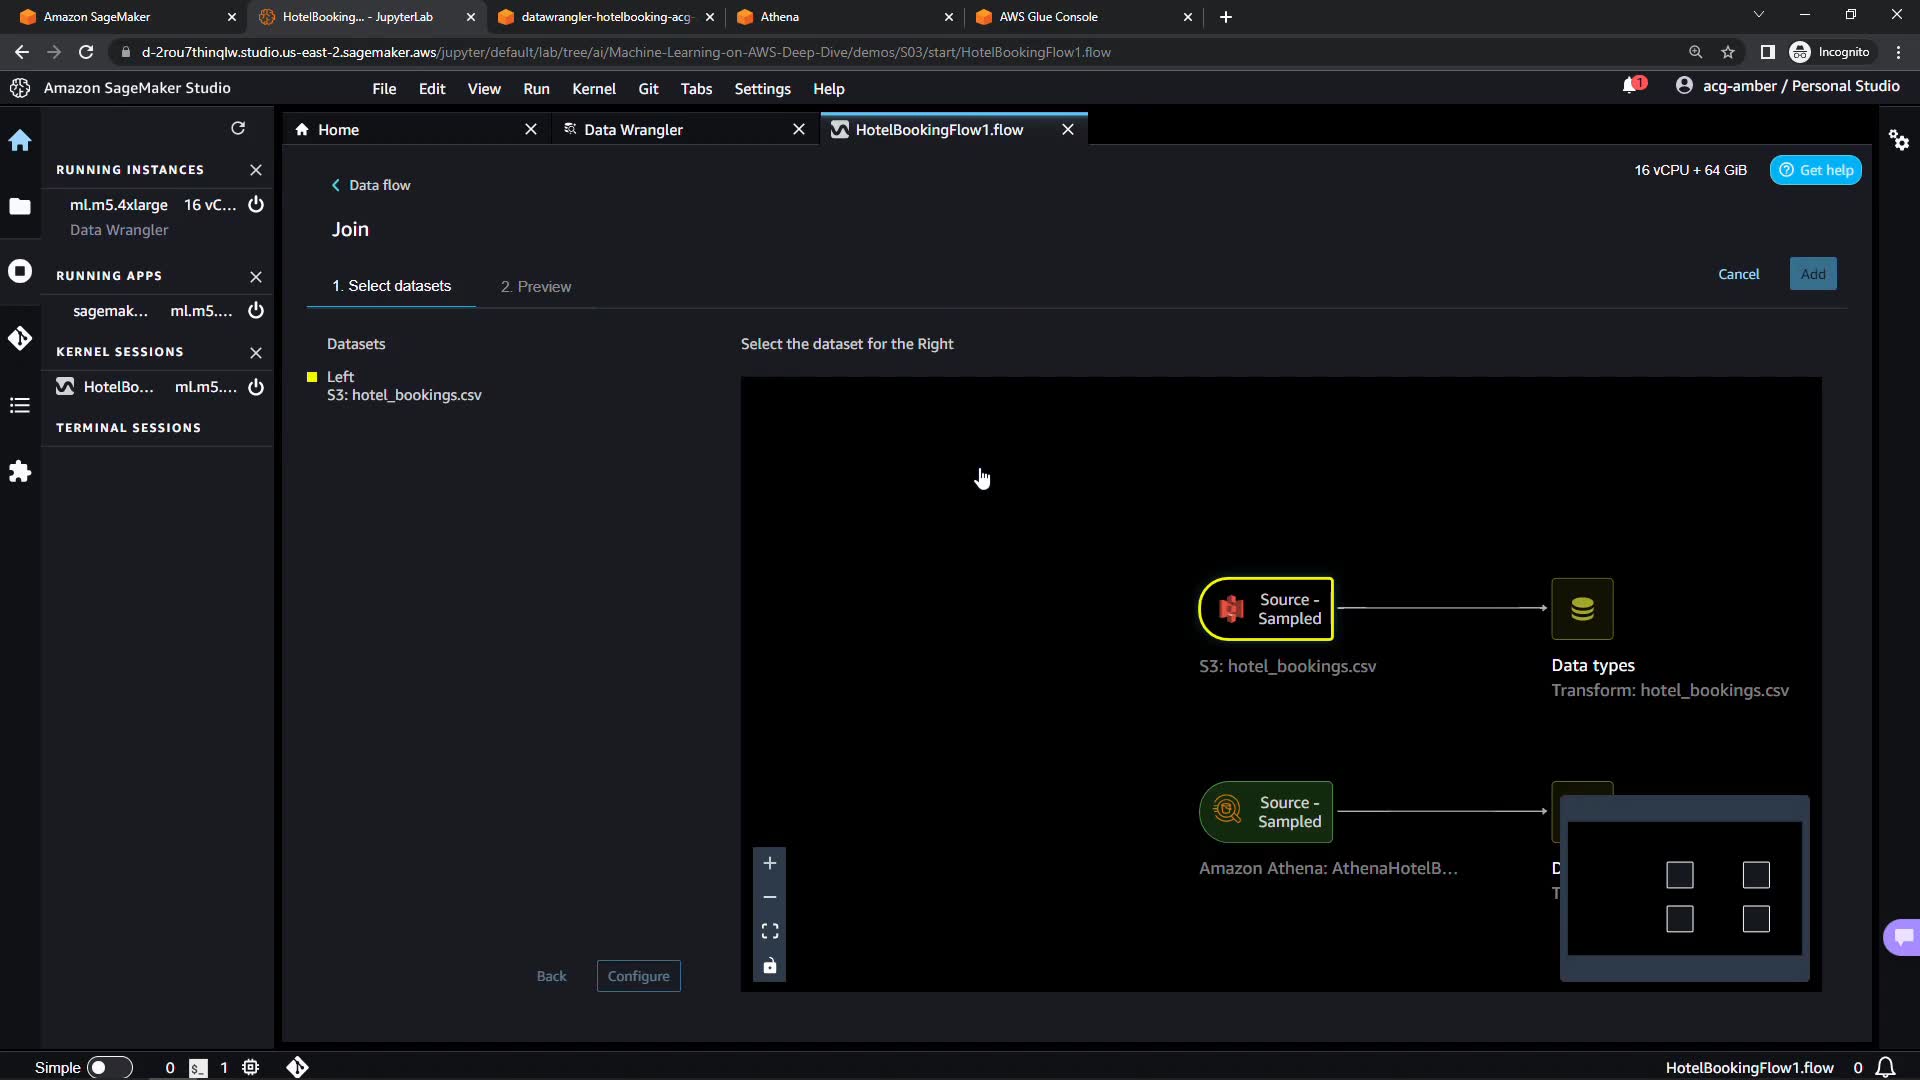Select the Athena Source - Sampled node
The height and width of the screenshot is (1080, 1920).
(x=1266, y=812)
